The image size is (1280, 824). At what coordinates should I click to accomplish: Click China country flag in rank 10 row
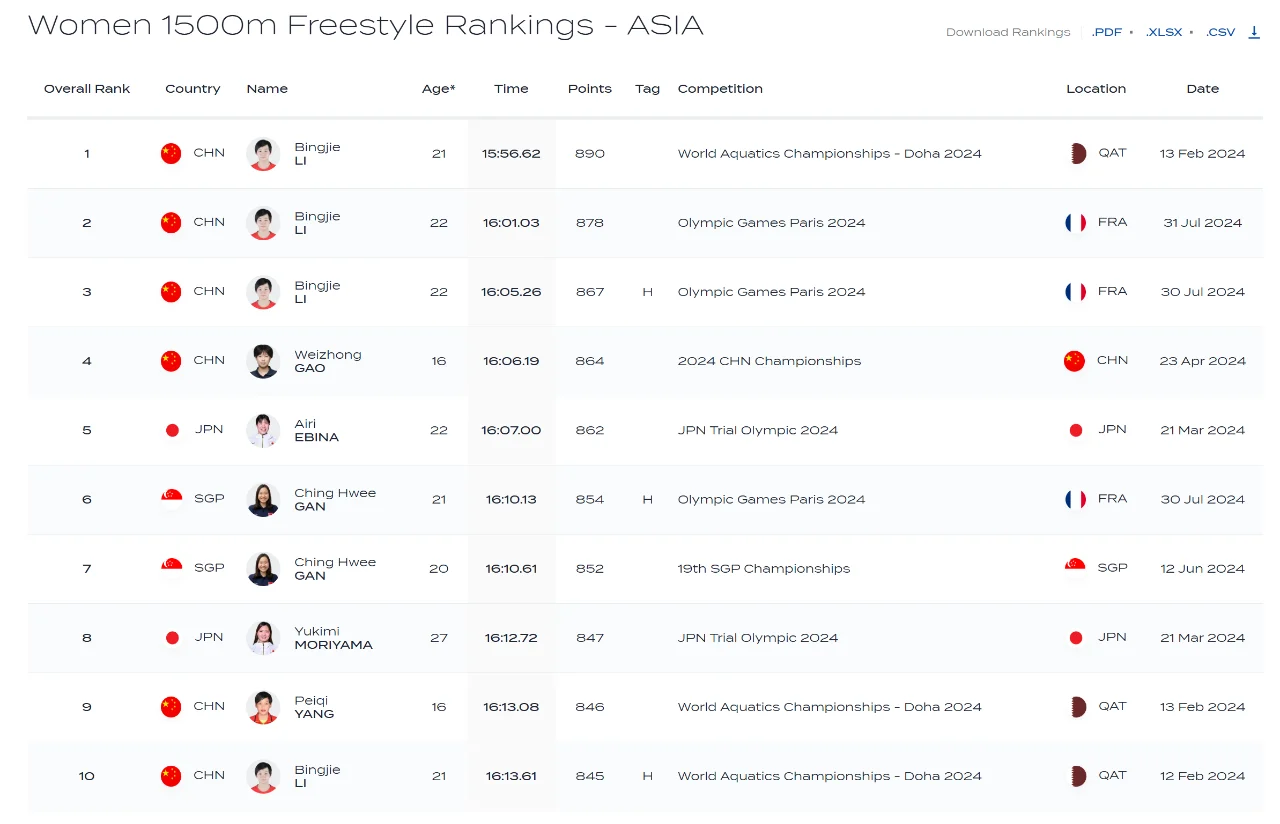click(x=171, y=775)
